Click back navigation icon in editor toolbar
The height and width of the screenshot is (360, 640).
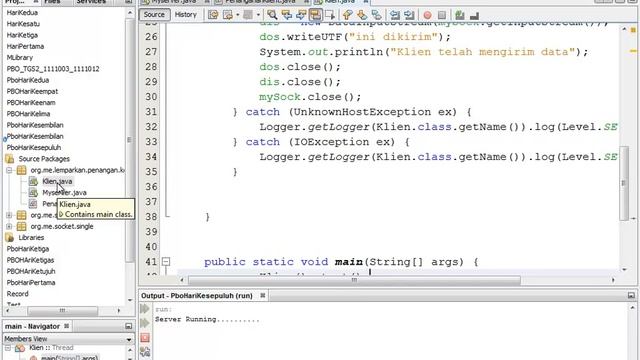pyautogui.click(x=228, y=15)
